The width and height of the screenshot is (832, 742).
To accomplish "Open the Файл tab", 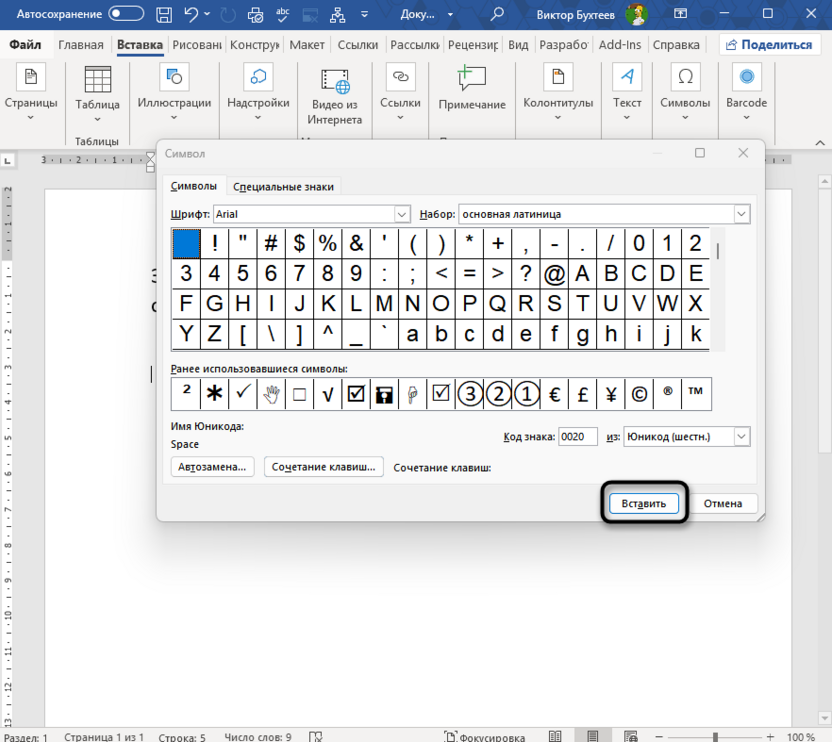I will coord(25,45).
